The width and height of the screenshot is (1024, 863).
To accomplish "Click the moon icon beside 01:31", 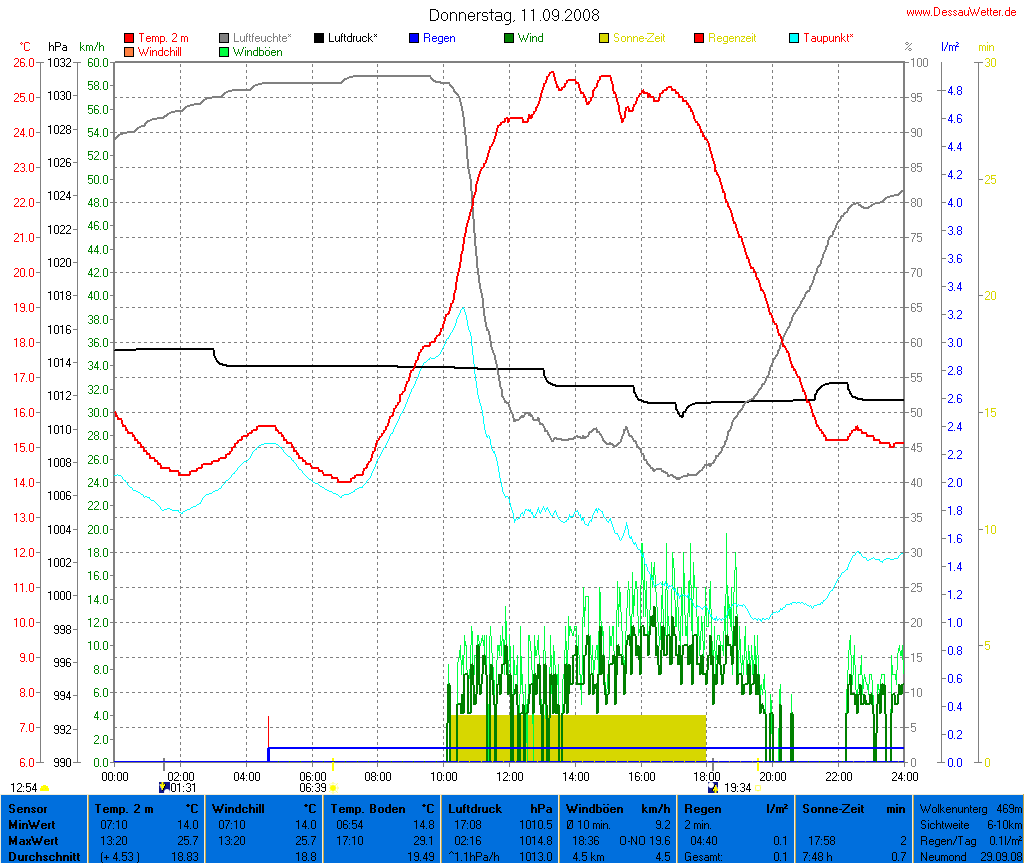I will click(164, 787).
